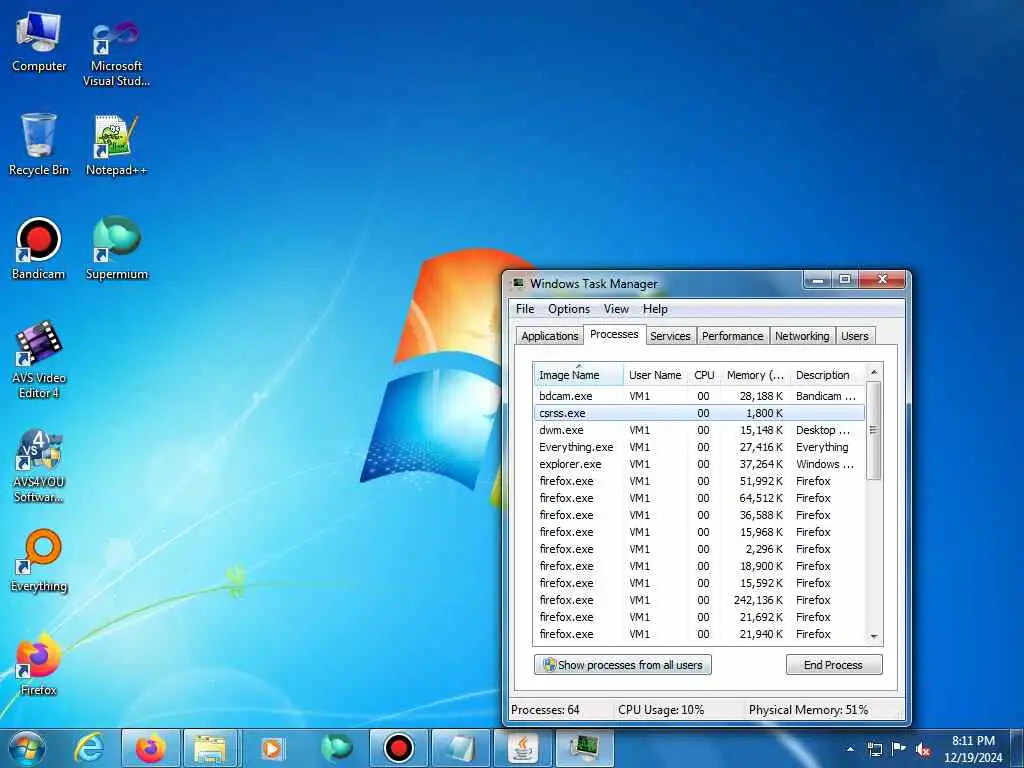Select the Bandicam desktop shortcut
The width and height of the screenshot is (1024, 768).
[39, 248]
